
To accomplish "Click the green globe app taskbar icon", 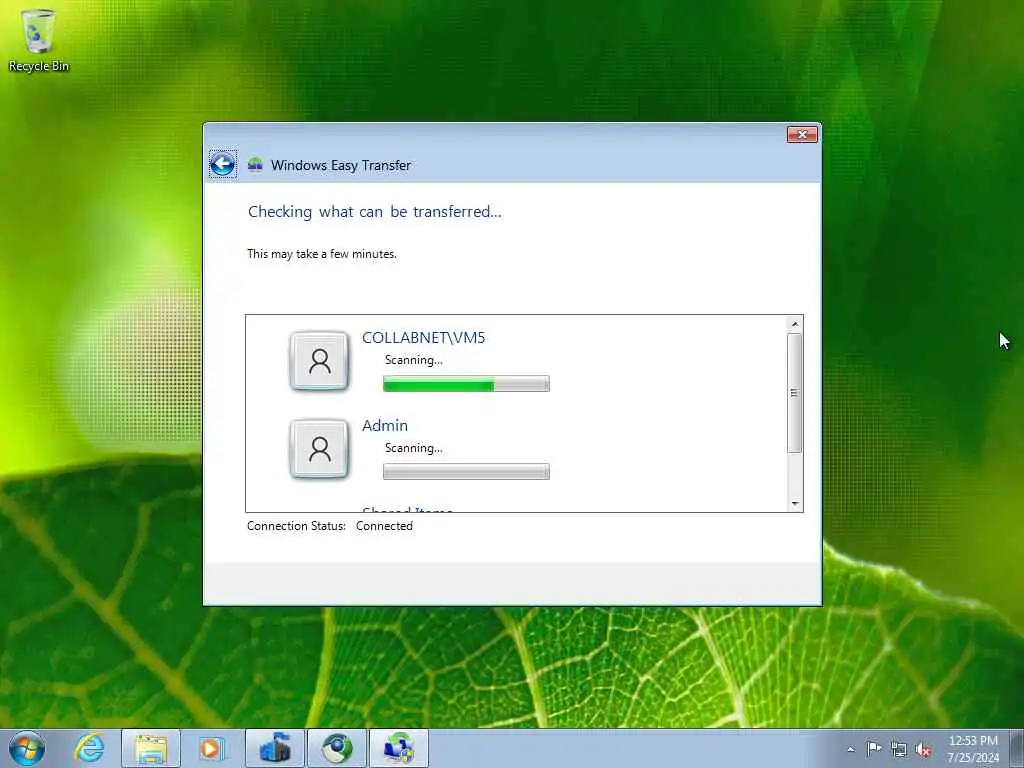I will (x=336, y=748).
